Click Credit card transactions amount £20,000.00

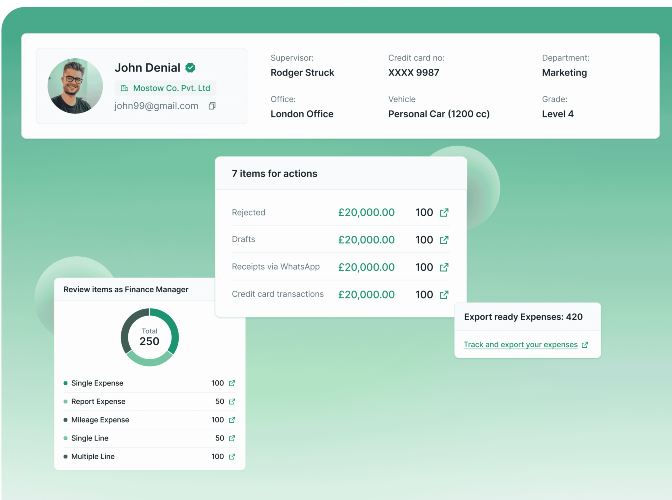point(366,295)
